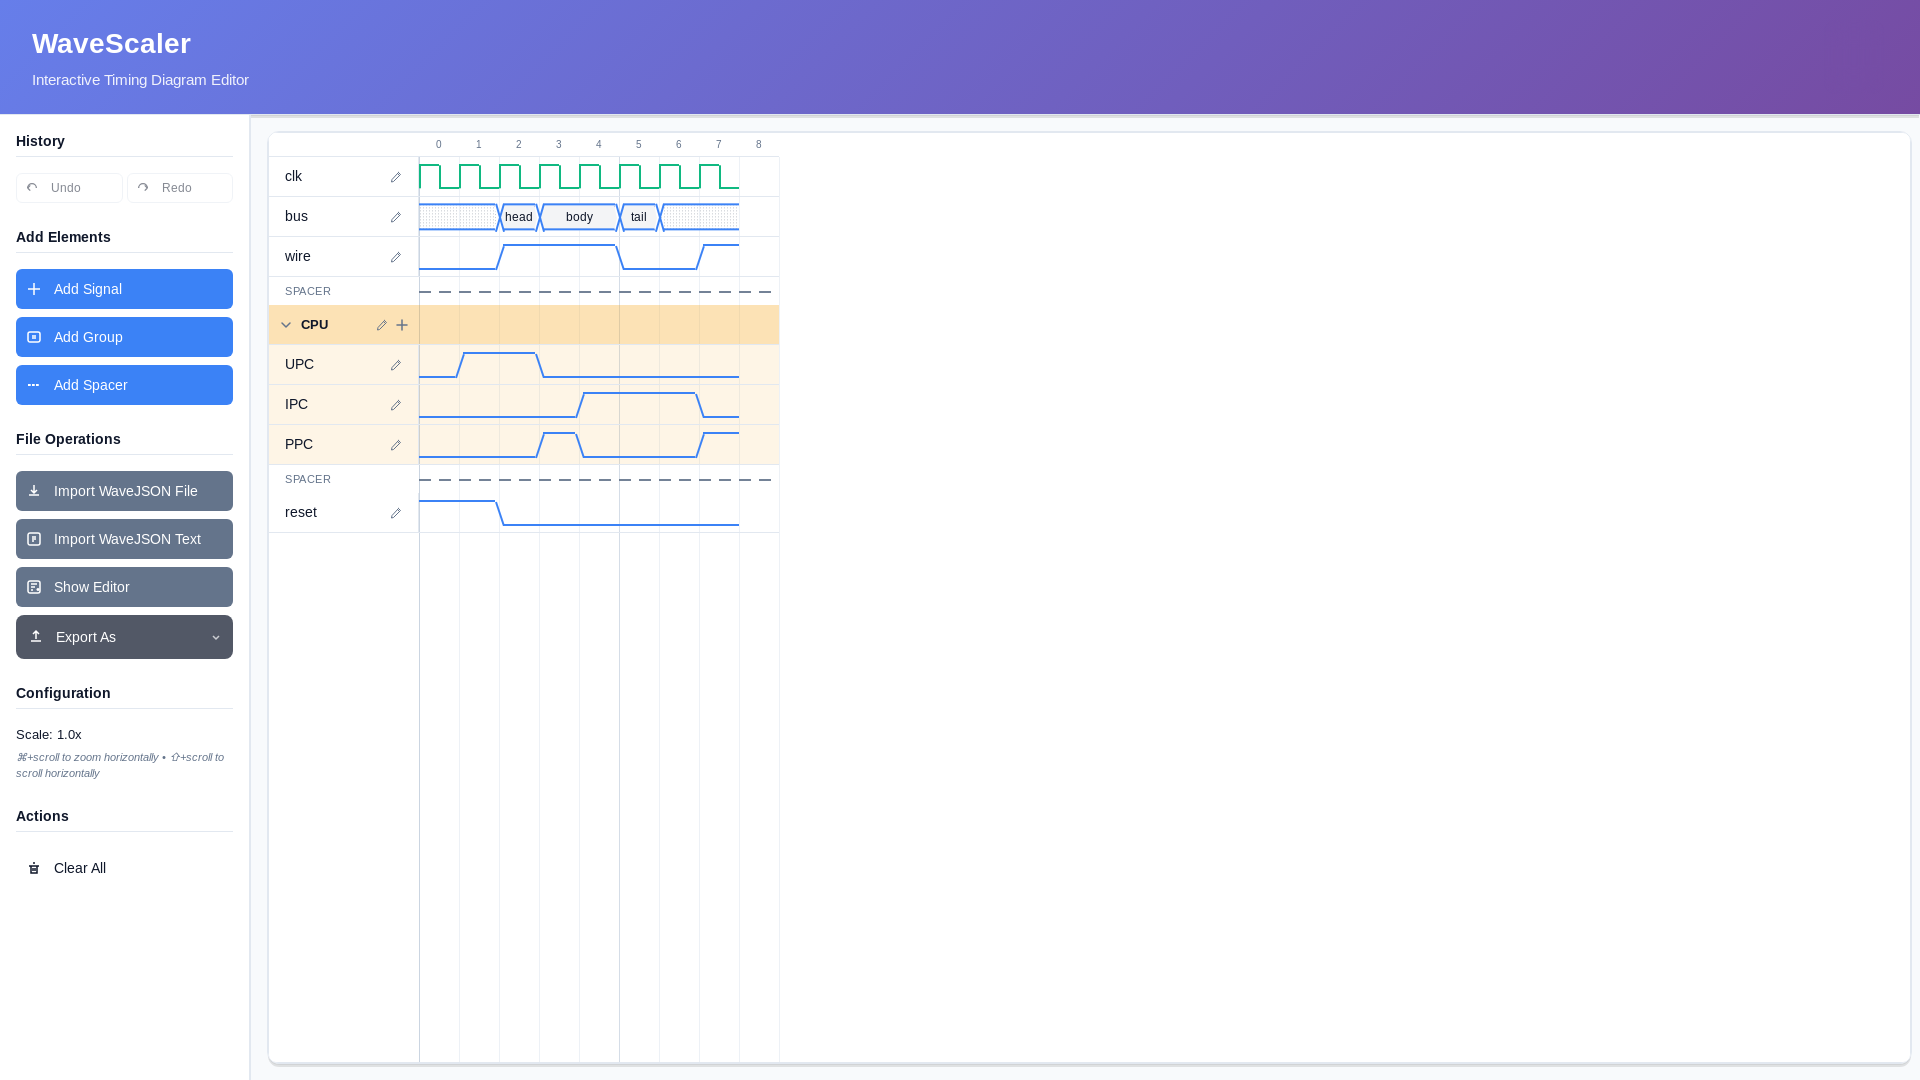The width and height of the screenshot is (1920, 1080).
Task: Open the Export As dropdown
Action: click(x=124, y=637)
